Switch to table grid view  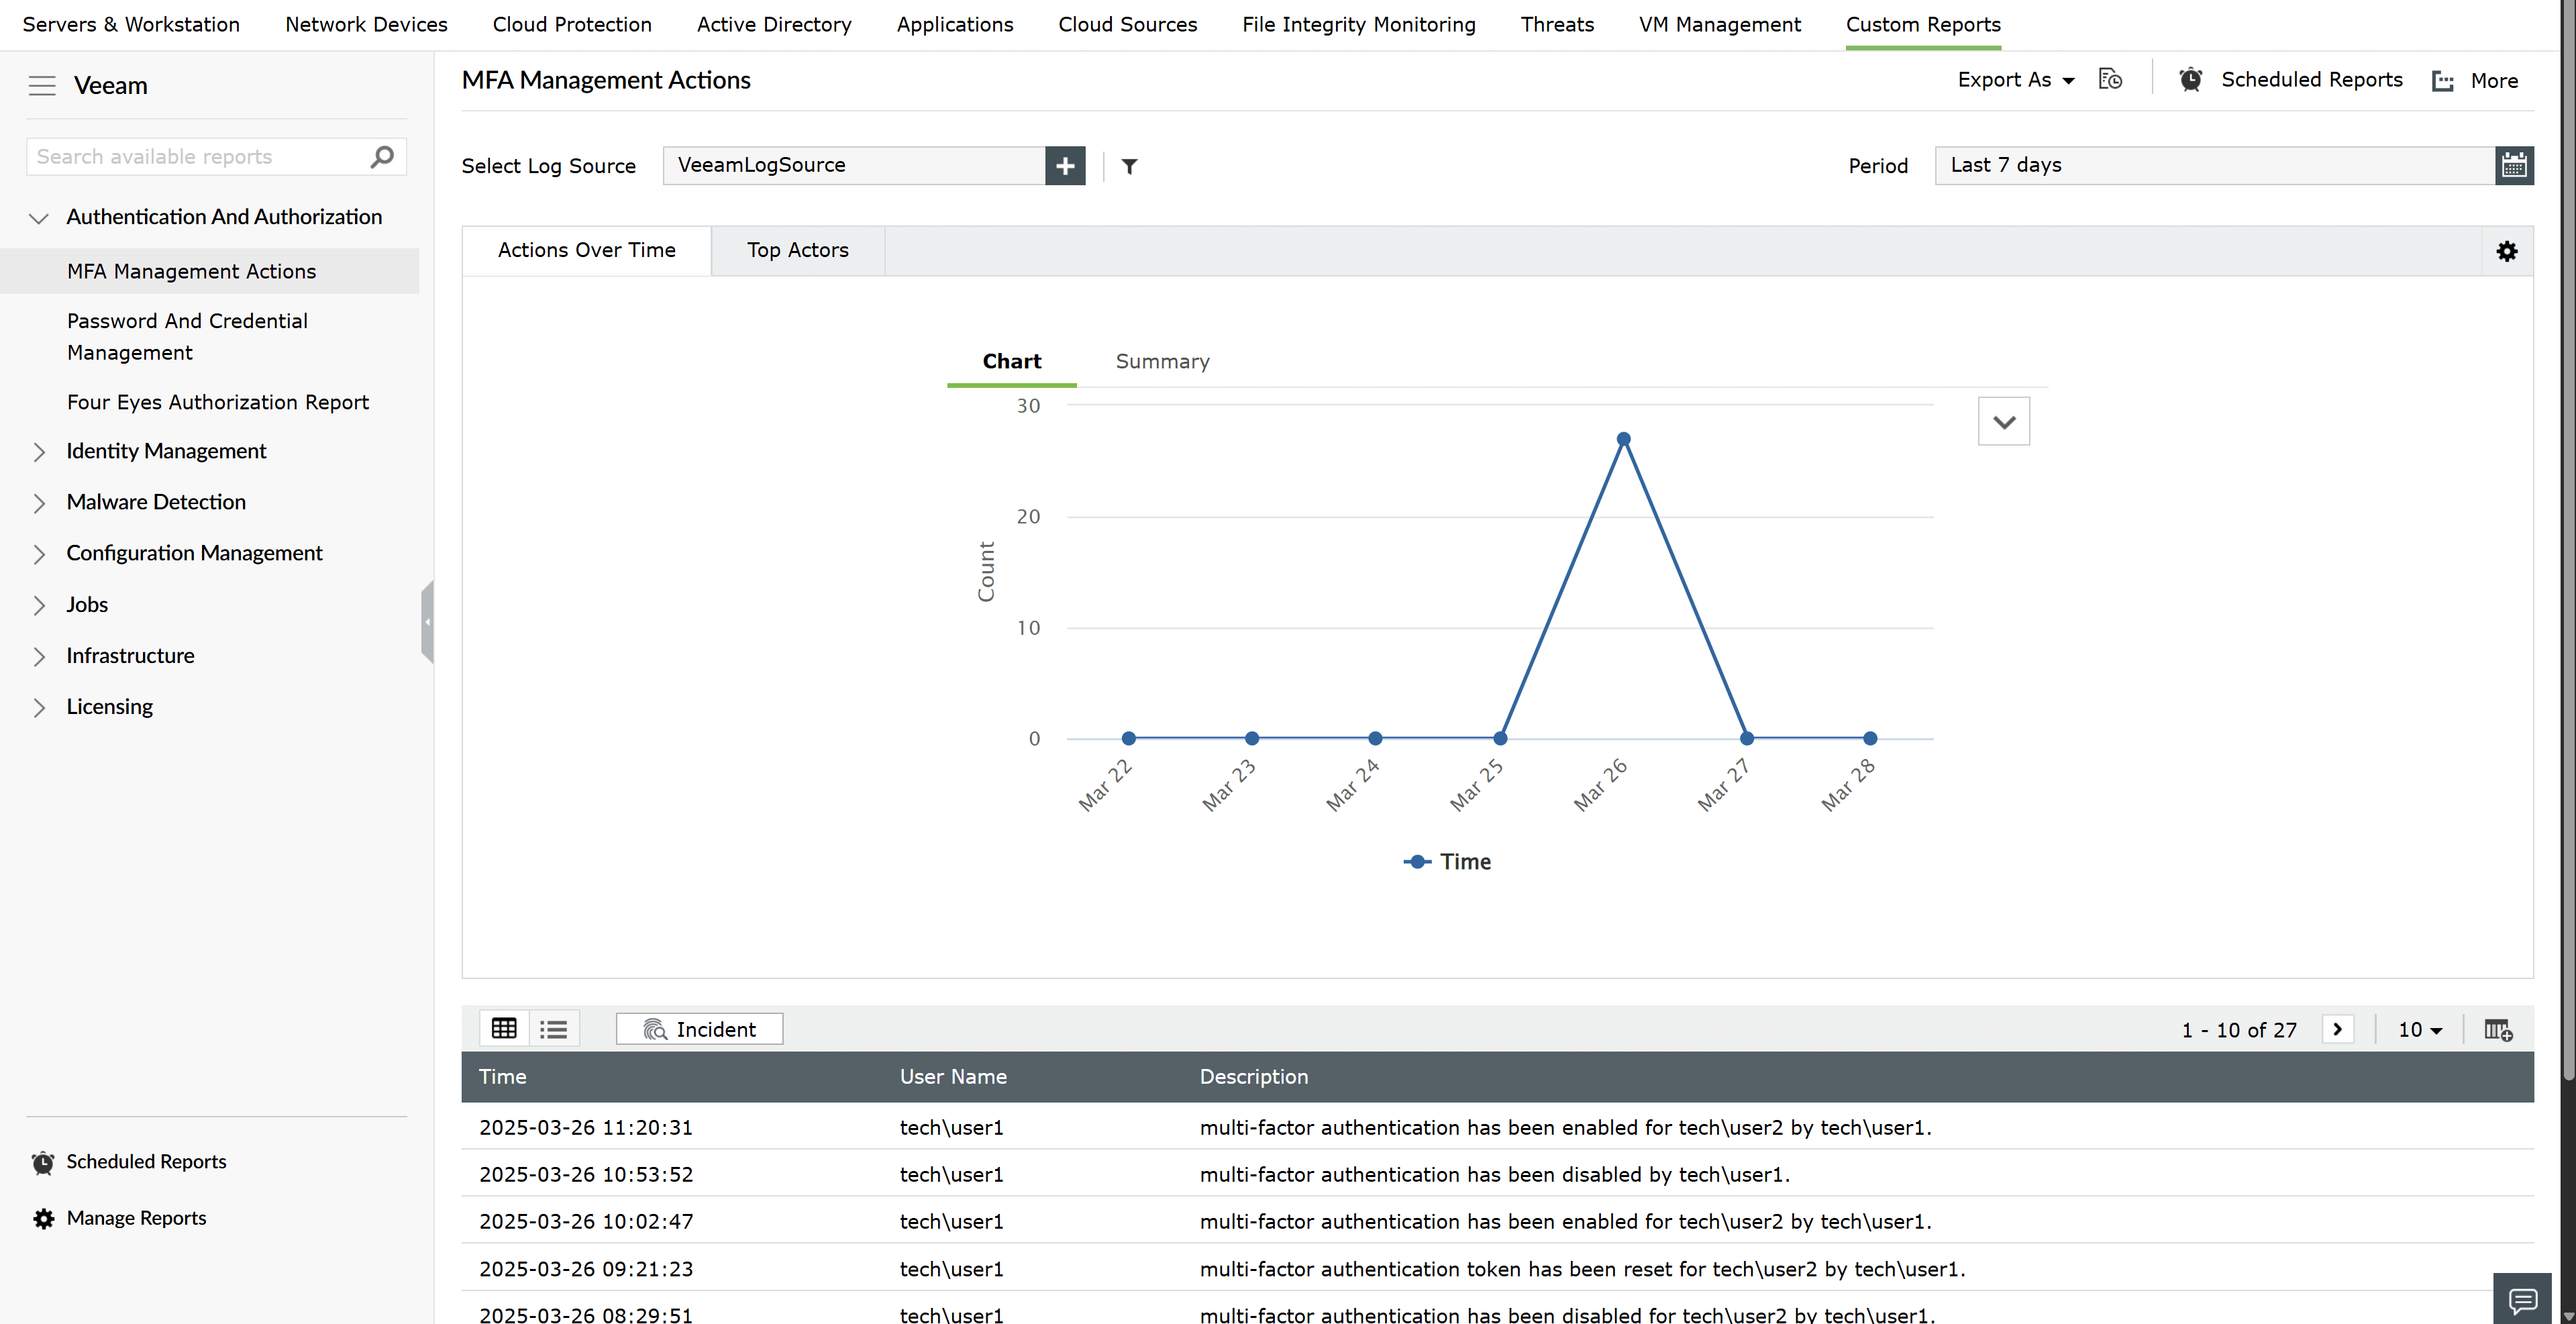click(504, 1029)
